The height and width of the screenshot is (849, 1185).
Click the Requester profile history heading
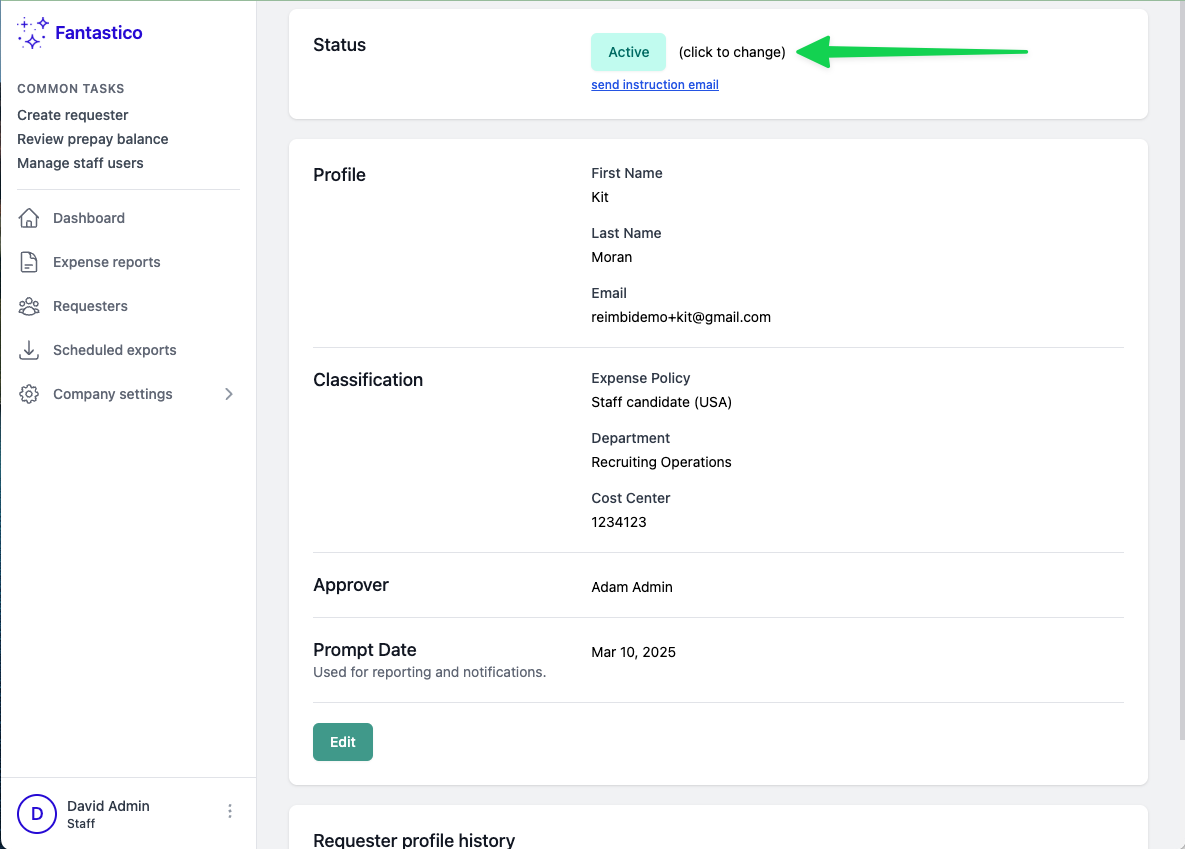pyautogui.click(x=414, y=840)
